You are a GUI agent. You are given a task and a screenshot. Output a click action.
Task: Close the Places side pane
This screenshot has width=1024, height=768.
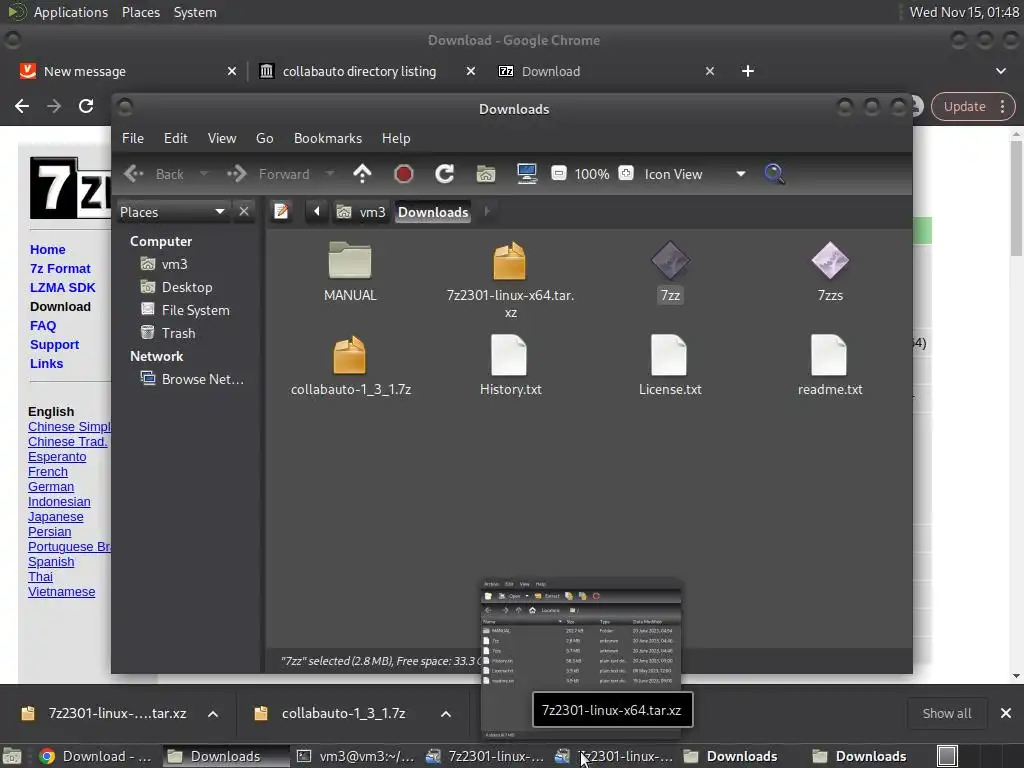tap(244, 212)
